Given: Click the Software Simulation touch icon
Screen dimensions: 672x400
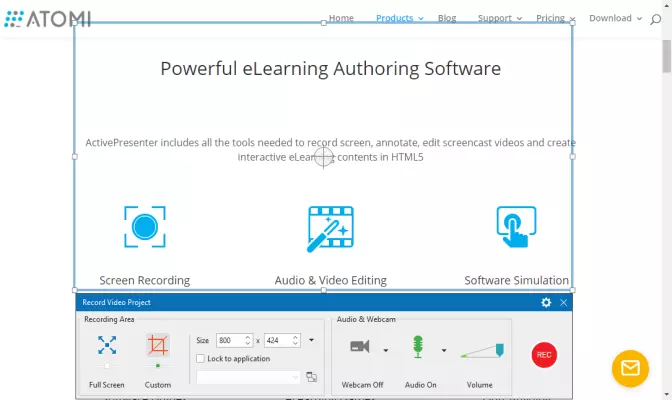Looking at the screenshot, I should click(516, 227).
